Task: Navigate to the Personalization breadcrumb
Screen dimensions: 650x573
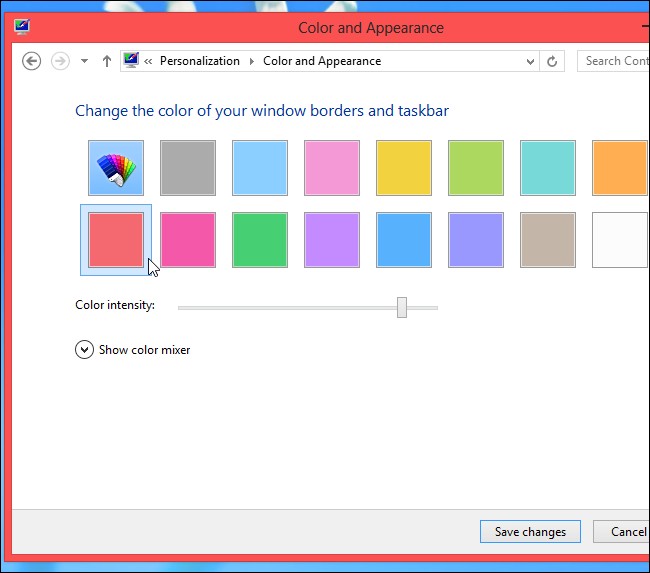Action: coord(200,61)
